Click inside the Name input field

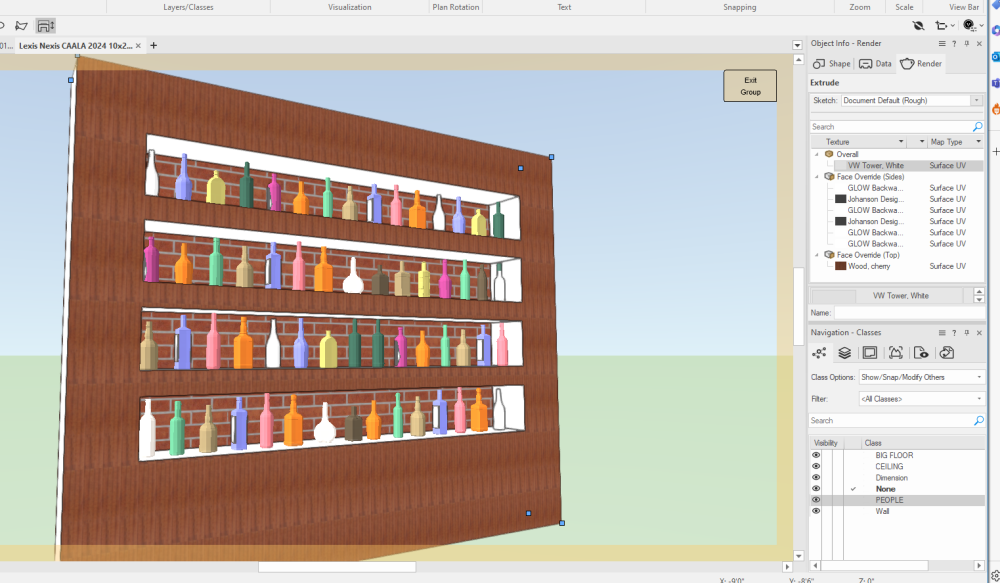[900, 312]
